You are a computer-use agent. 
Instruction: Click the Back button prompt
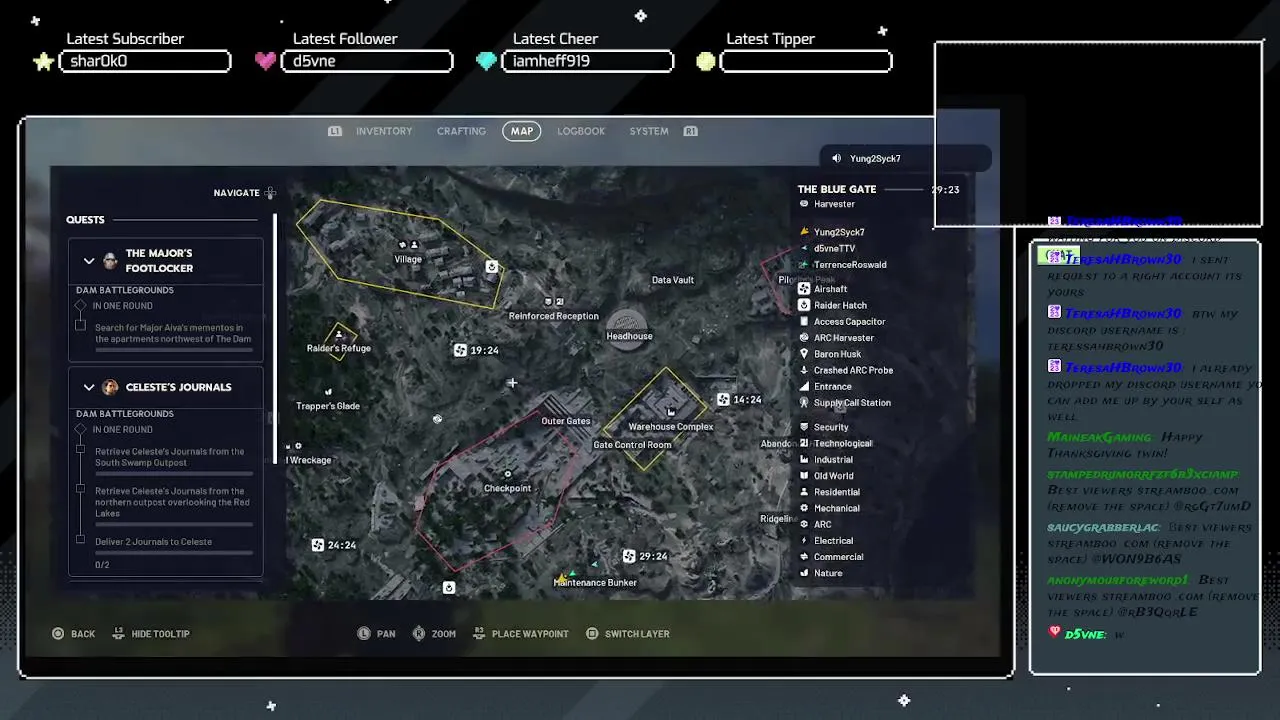coord(74,634)
